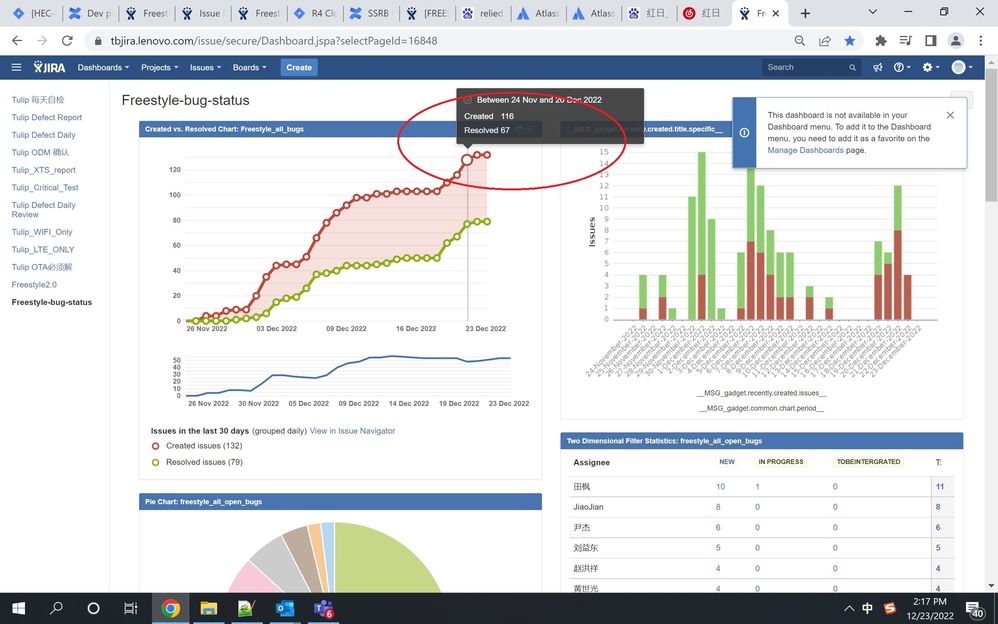
Task: Select Tulip Defect Report dashboard
Action: pos(46,117)
